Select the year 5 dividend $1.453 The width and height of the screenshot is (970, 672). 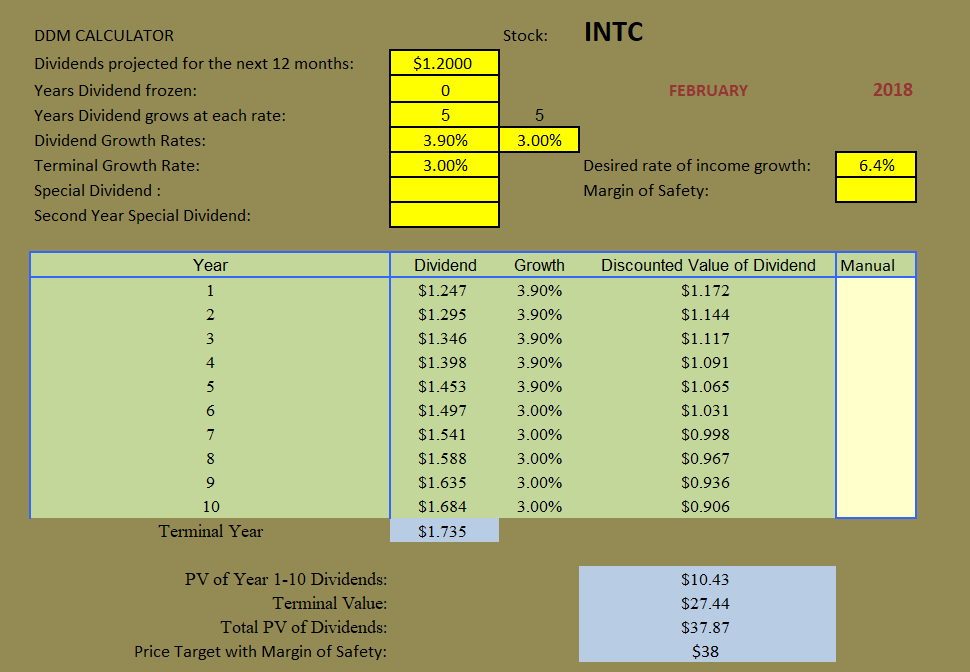(x=442, y=387)
